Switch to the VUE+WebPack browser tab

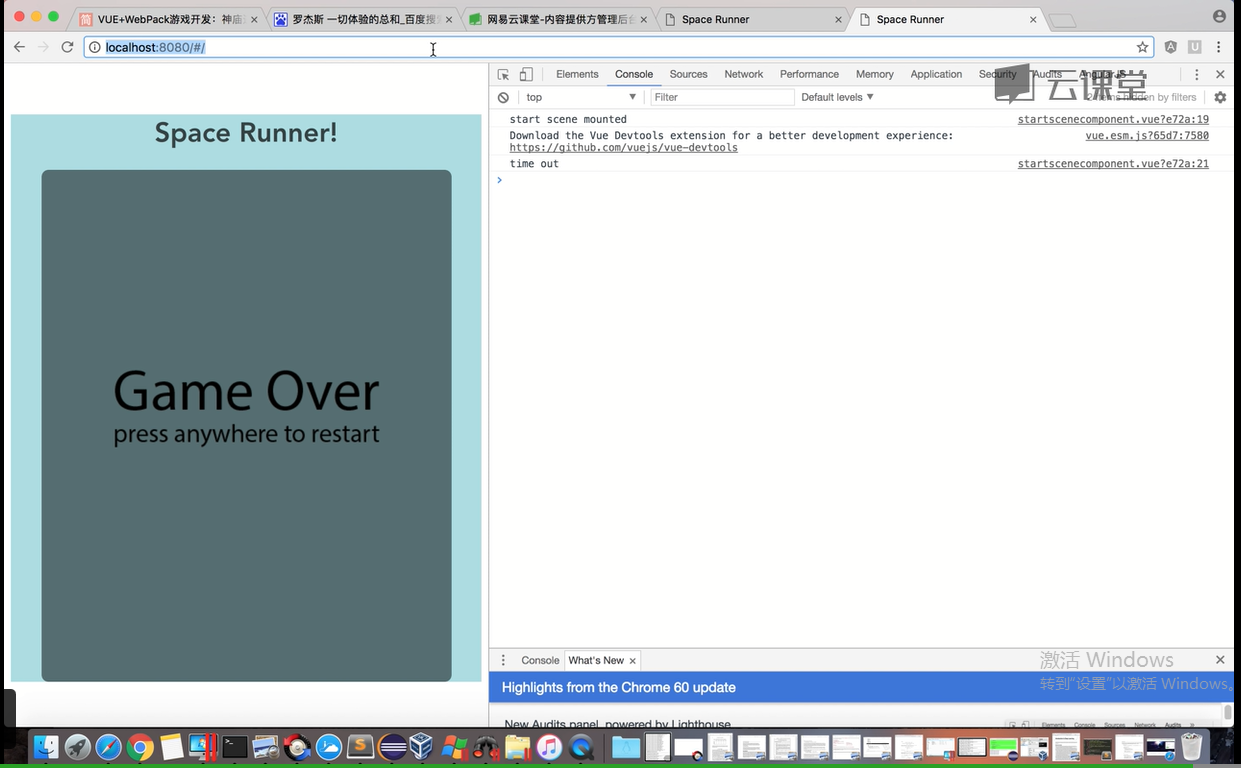pos(168,19)
